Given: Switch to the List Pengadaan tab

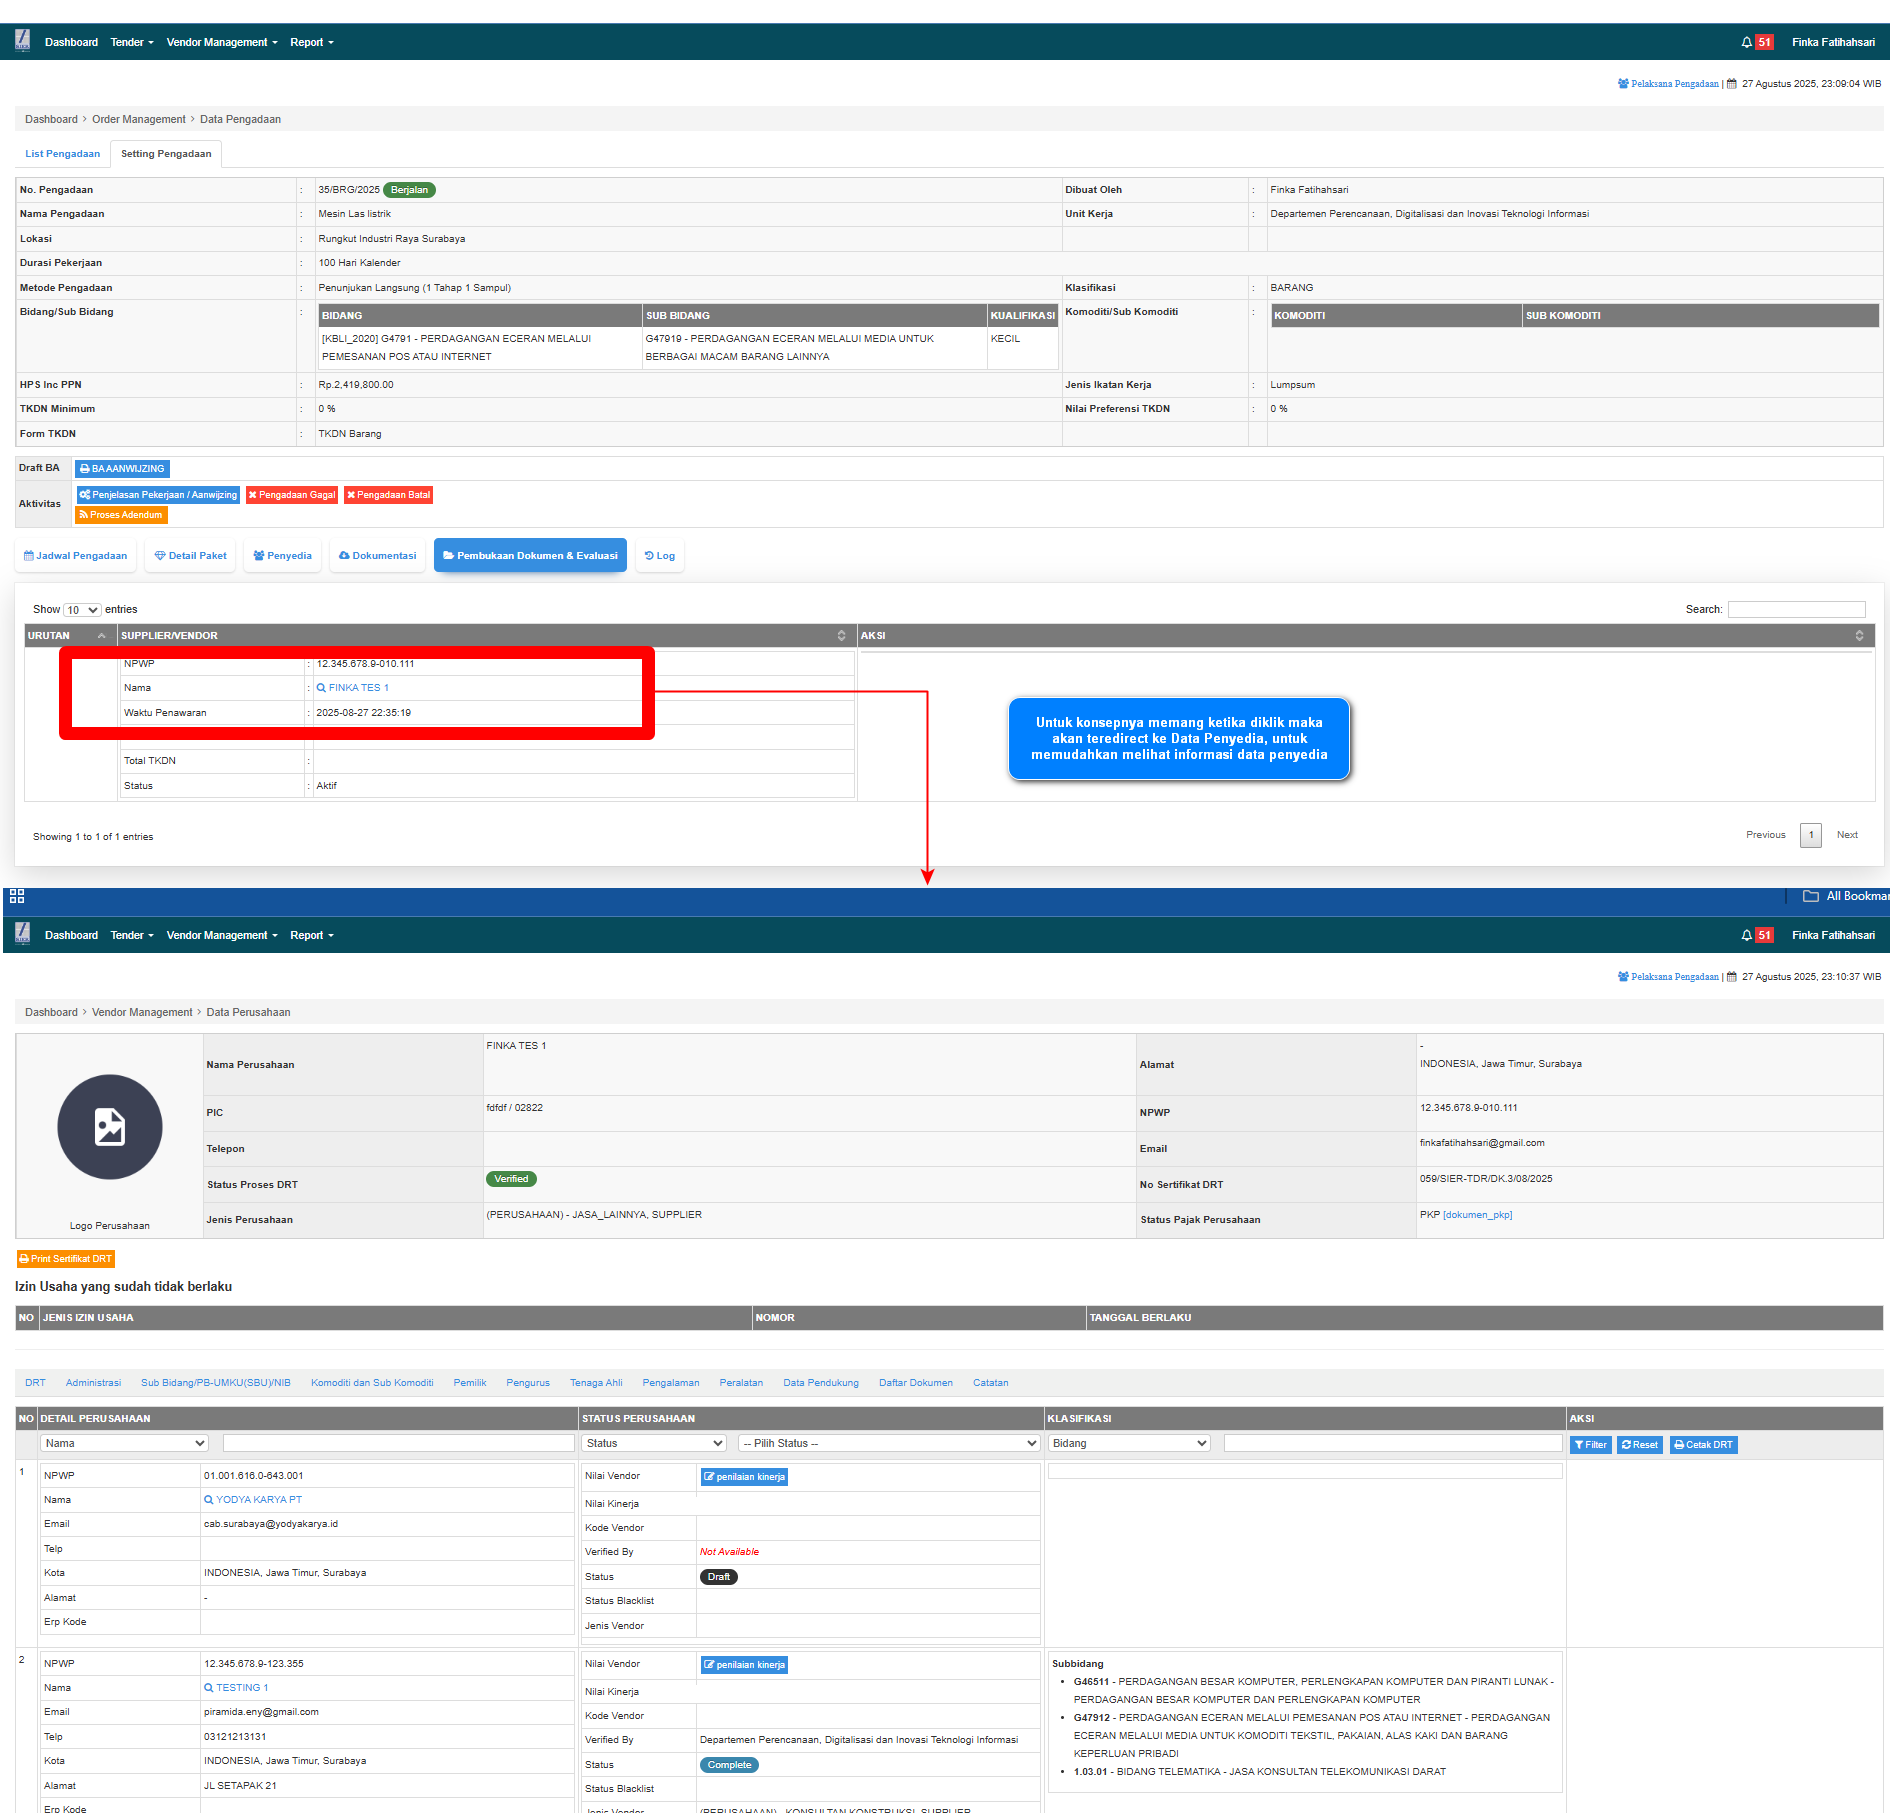Looking at the screenshot, I should click(62, 154).
